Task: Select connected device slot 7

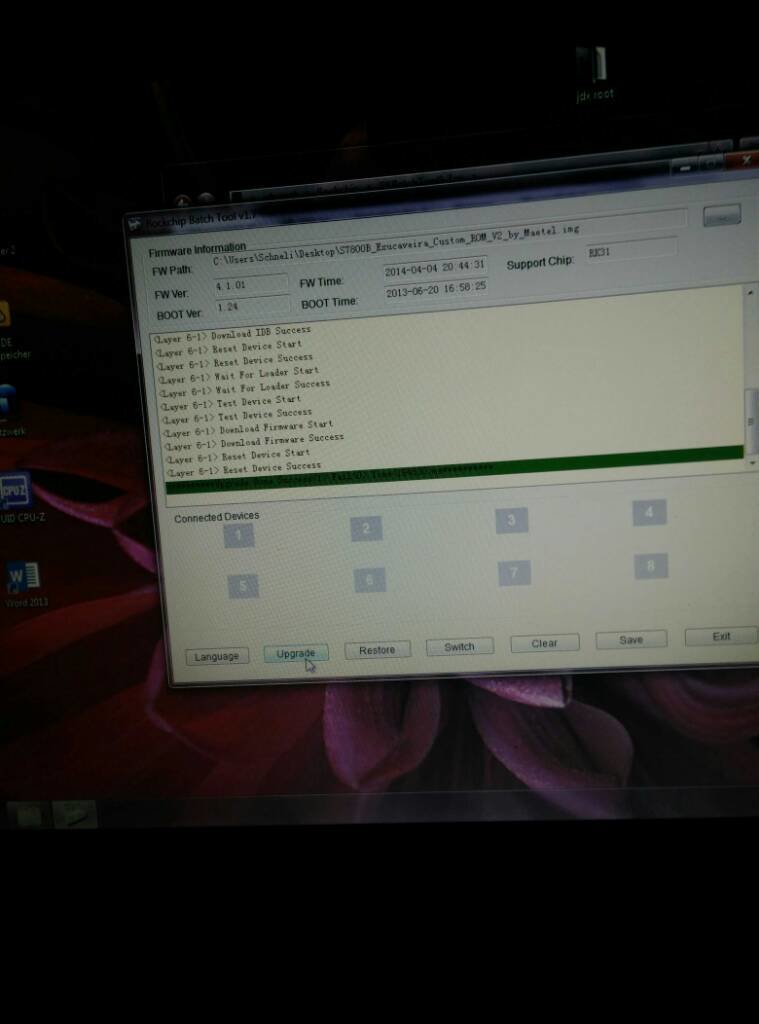Action: click(x=514, y=573)
